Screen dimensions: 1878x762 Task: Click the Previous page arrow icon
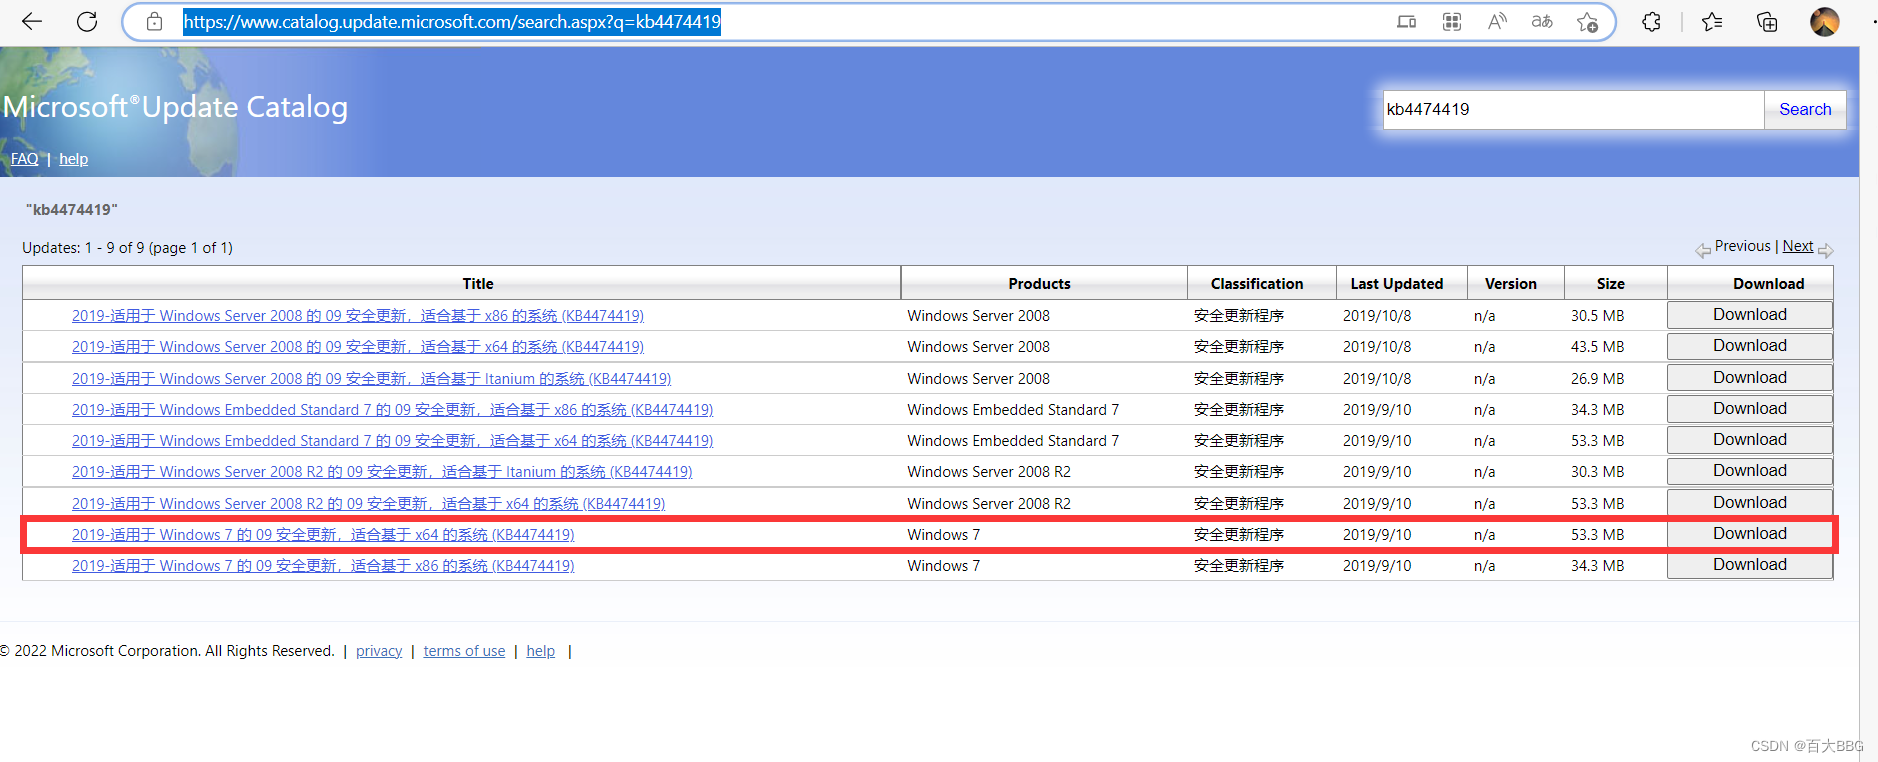coord(1703,250)
